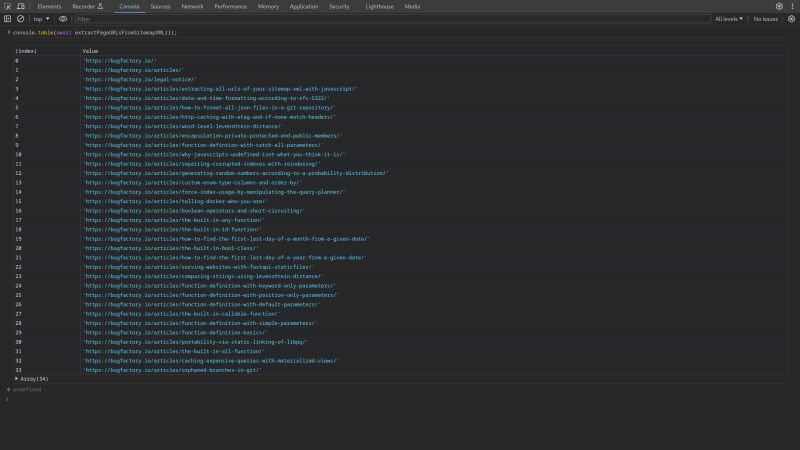Sort table by the (index) column header
800x450 pixels.
point(46,51)
